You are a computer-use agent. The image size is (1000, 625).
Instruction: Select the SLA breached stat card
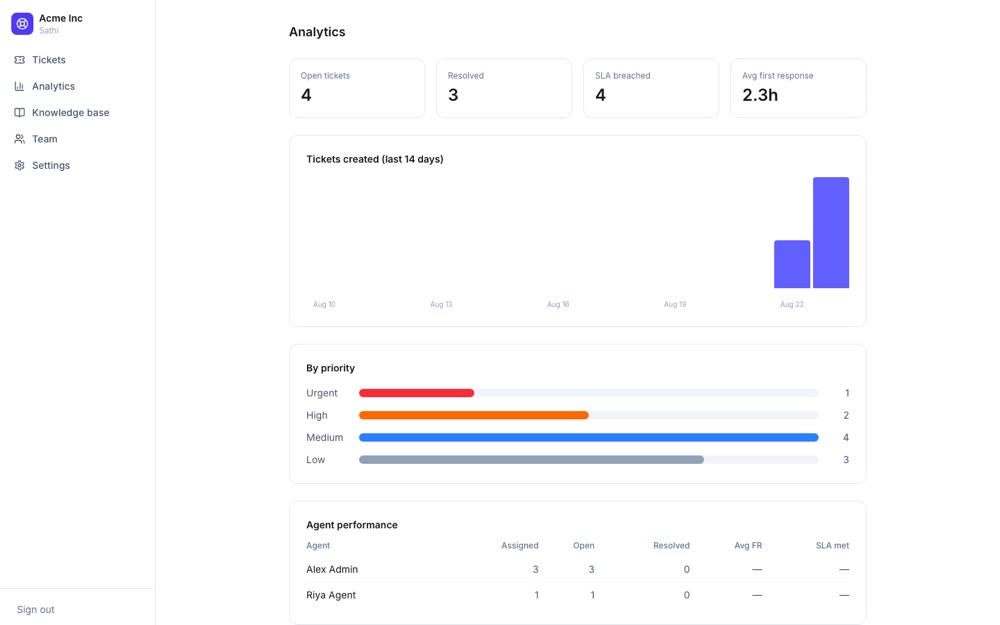pos(651,88)
